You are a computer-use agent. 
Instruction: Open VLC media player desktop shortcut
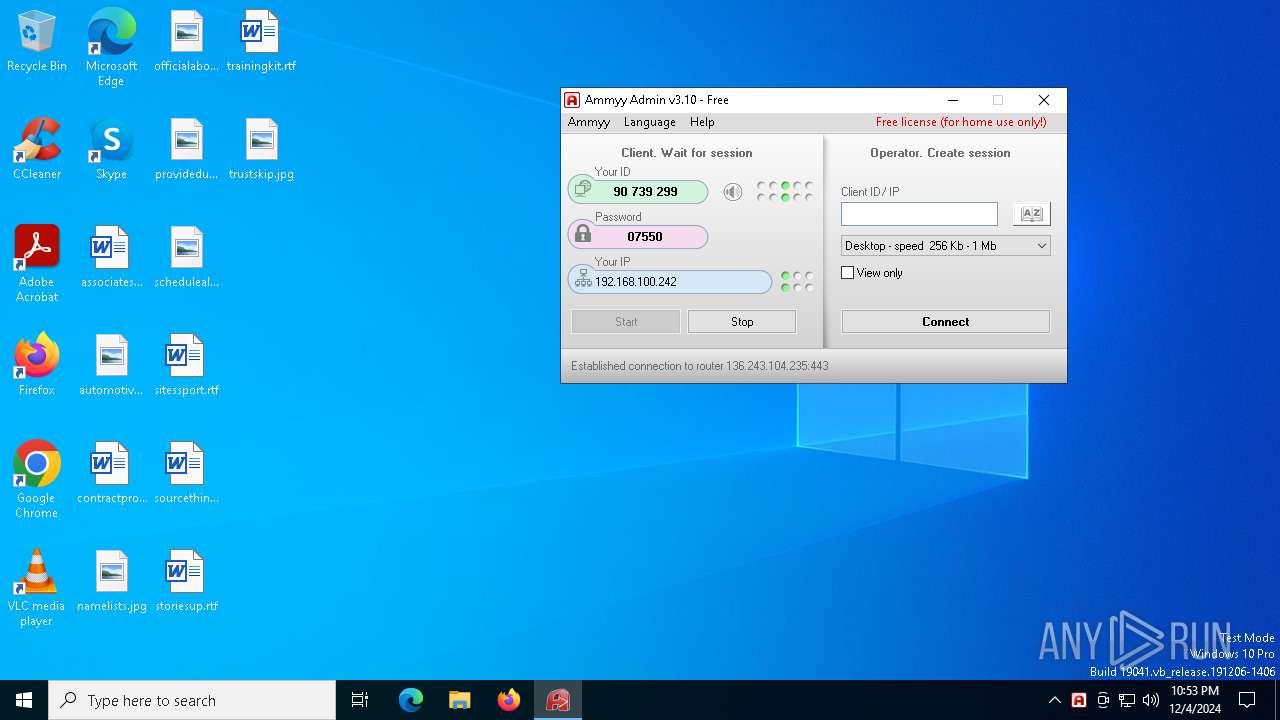[x=37, y=588]
